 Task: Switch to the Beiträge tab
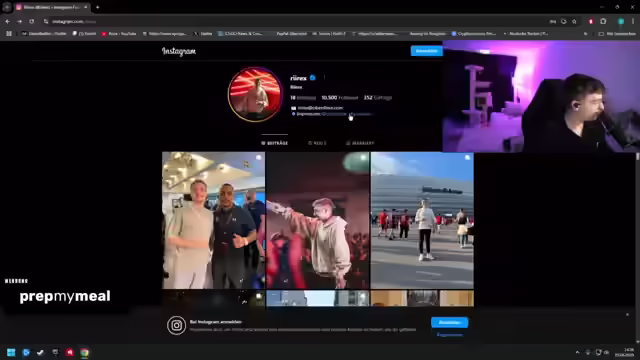point(274,143)
